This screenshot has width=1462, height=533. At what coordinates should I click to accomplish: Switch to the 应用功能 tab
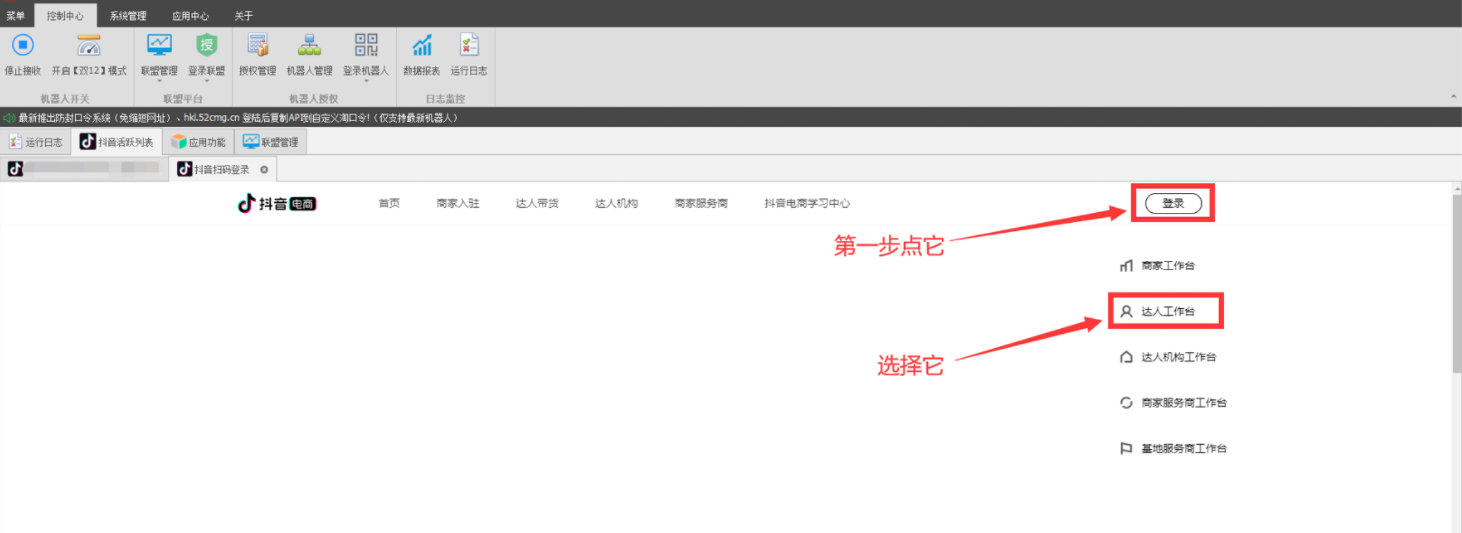pyautogui.click(x=198, y=142)
